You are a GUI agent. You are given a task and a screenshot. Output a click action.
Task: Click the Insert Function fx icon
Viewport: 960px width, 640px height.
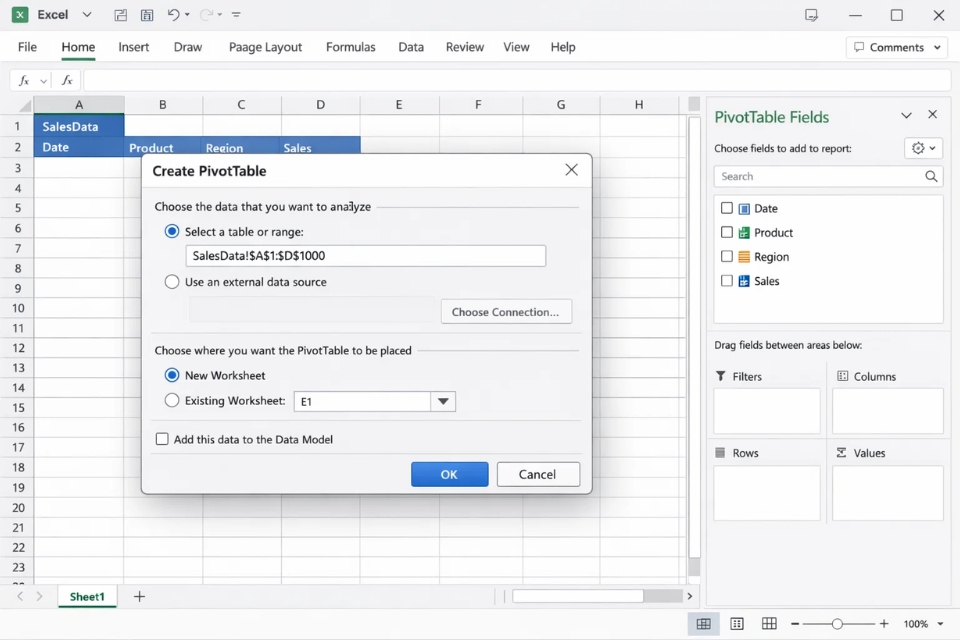67,80
